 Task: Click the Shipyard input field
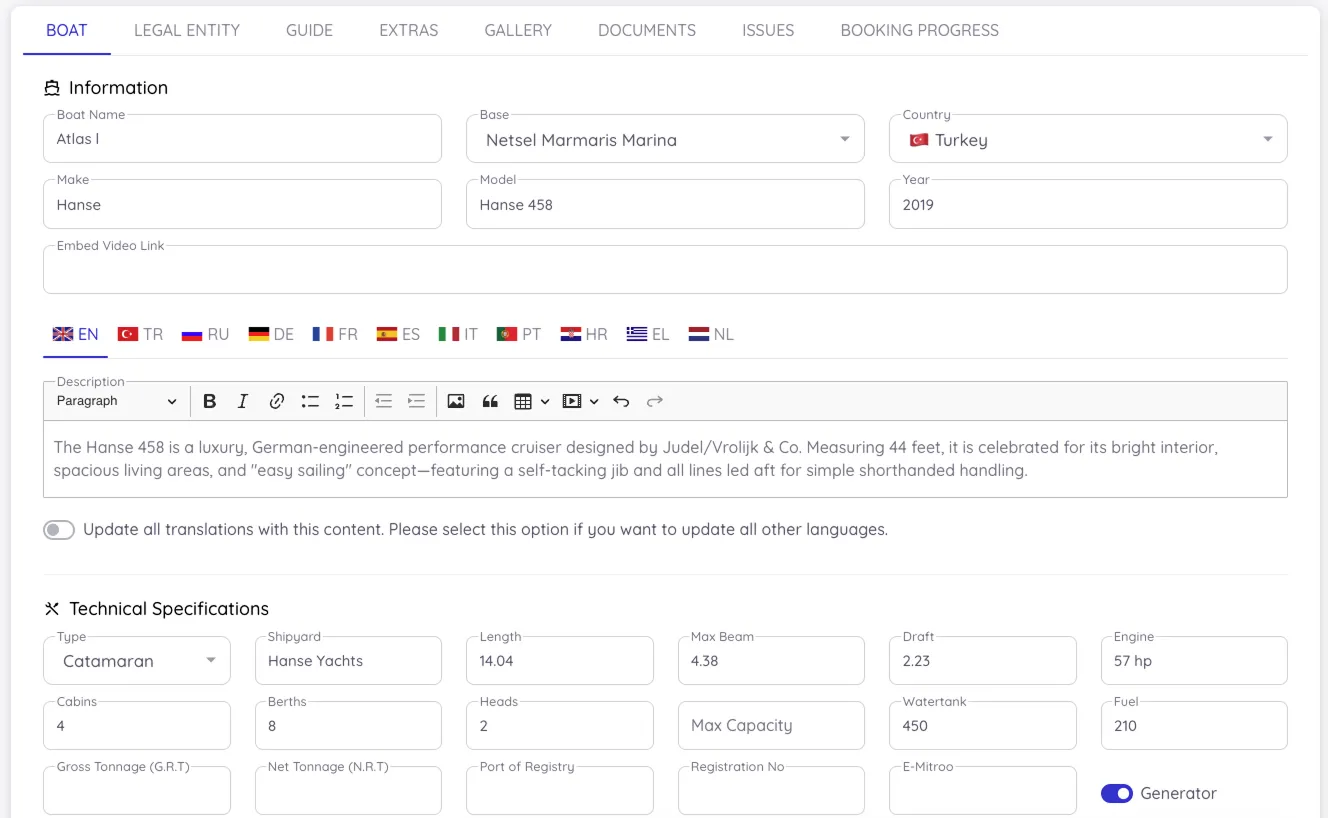pyautogui.click(x=348, y=661)
